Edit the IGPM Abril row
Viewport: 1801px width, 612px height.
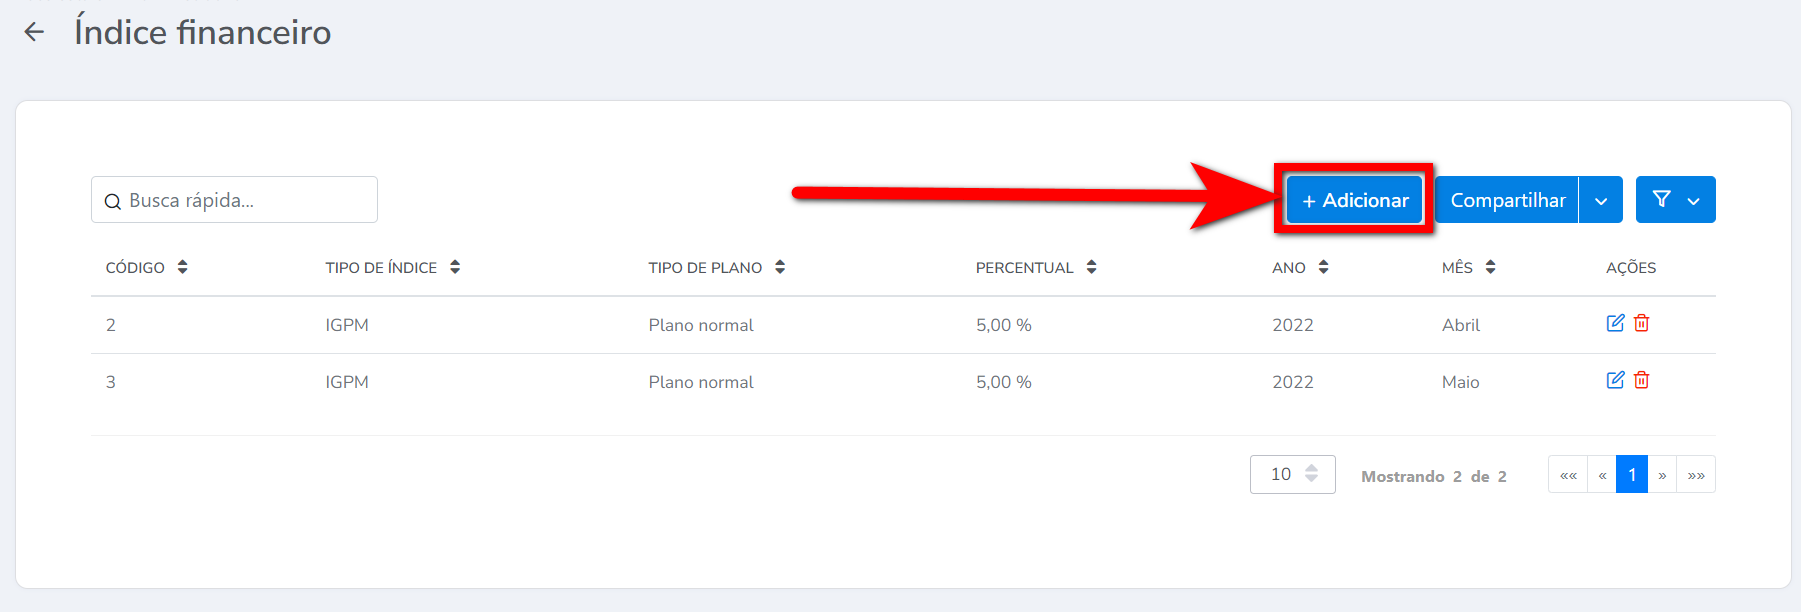pyautogui.click(x=1615, y=323)
